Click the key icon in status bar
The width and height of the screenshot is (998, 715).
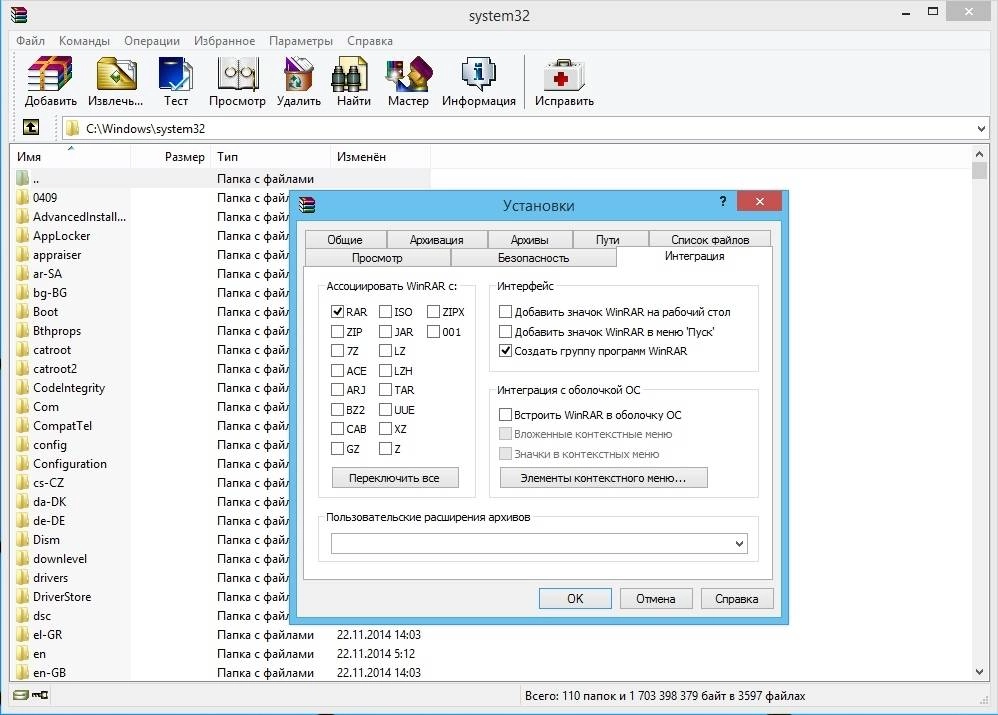pyautogui.click(x=40, y=695)
